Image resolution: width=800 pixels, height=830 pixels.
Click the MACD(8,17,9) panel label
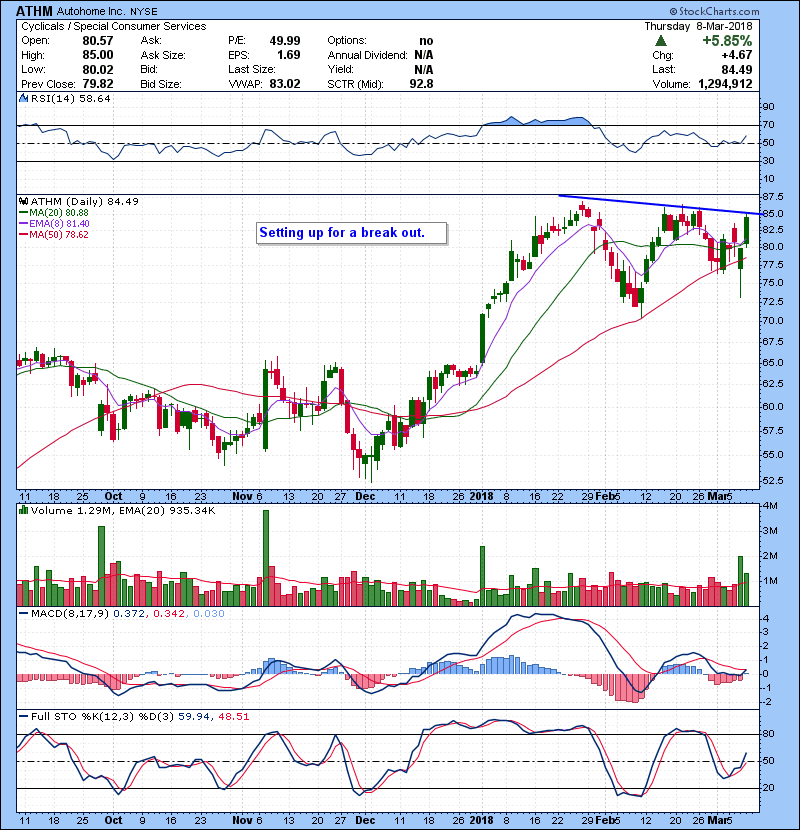(70, 614)
